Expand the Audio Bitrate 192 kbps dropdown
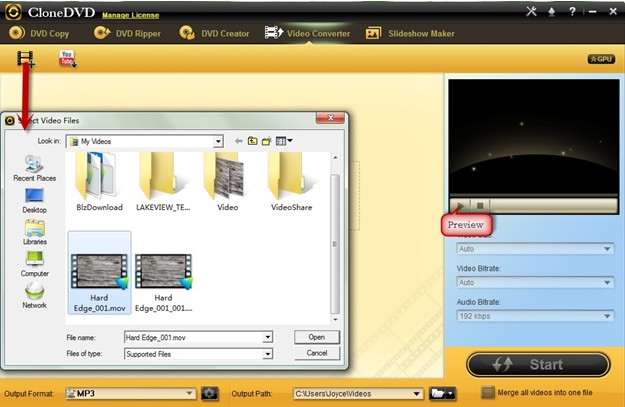Screen dimensions: 625x407 click(535, 316)
